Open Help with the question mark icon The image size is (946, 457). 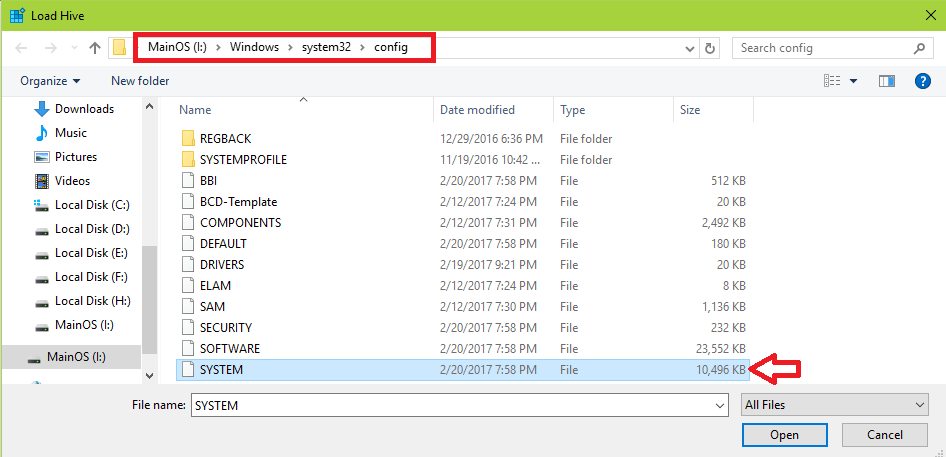922,81
